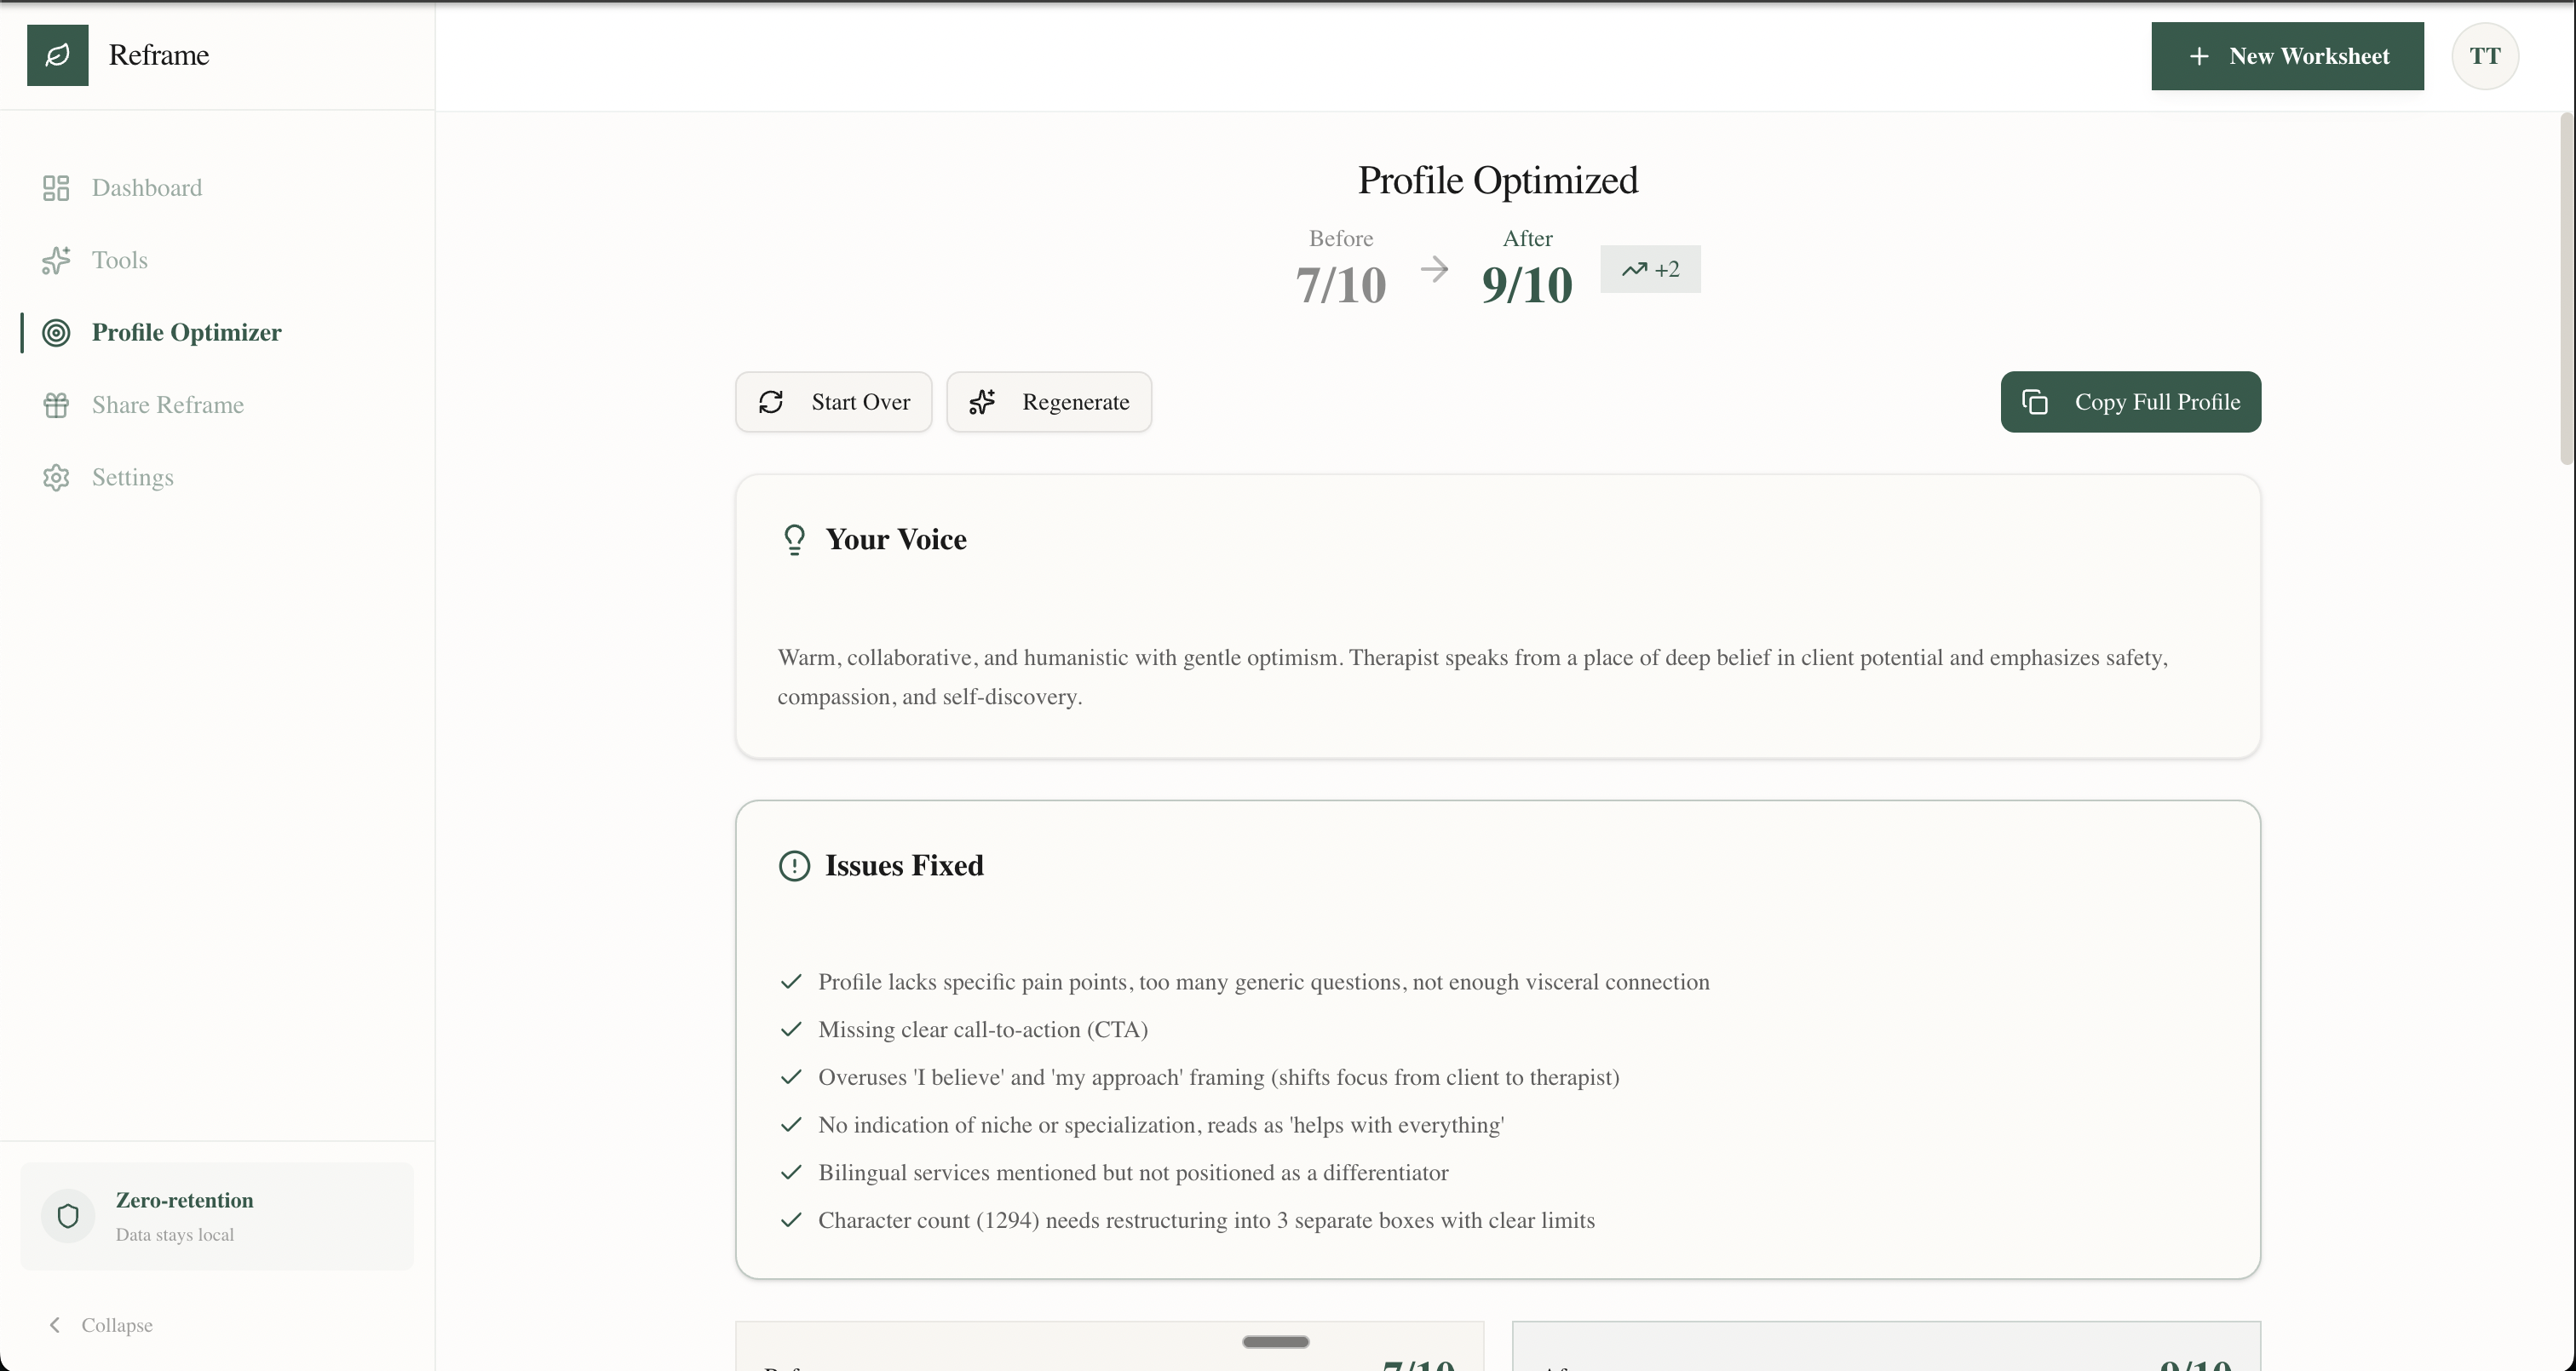Click the Settings gear icon
2576x1371 pixels.
click(56, 478)
